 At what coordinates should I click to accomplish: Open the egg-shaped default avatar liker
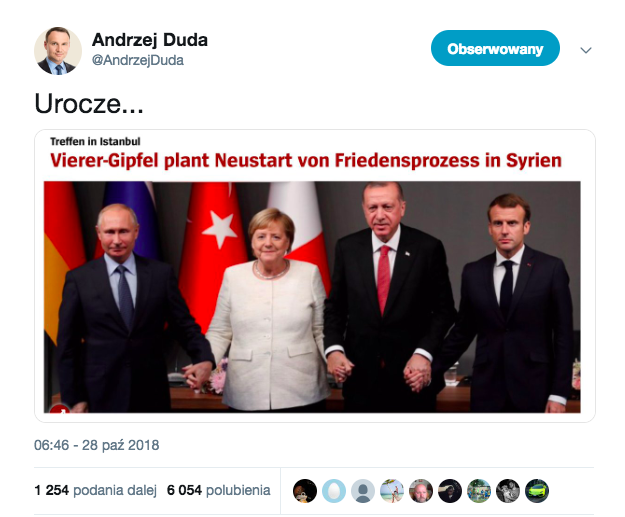tap(334, 491)
